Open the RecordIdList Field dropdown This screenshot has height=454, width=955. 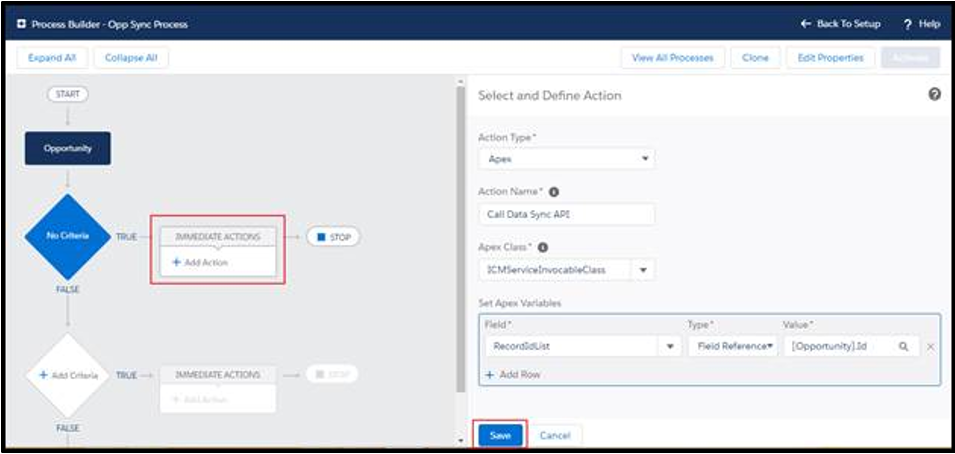(667, 346)
